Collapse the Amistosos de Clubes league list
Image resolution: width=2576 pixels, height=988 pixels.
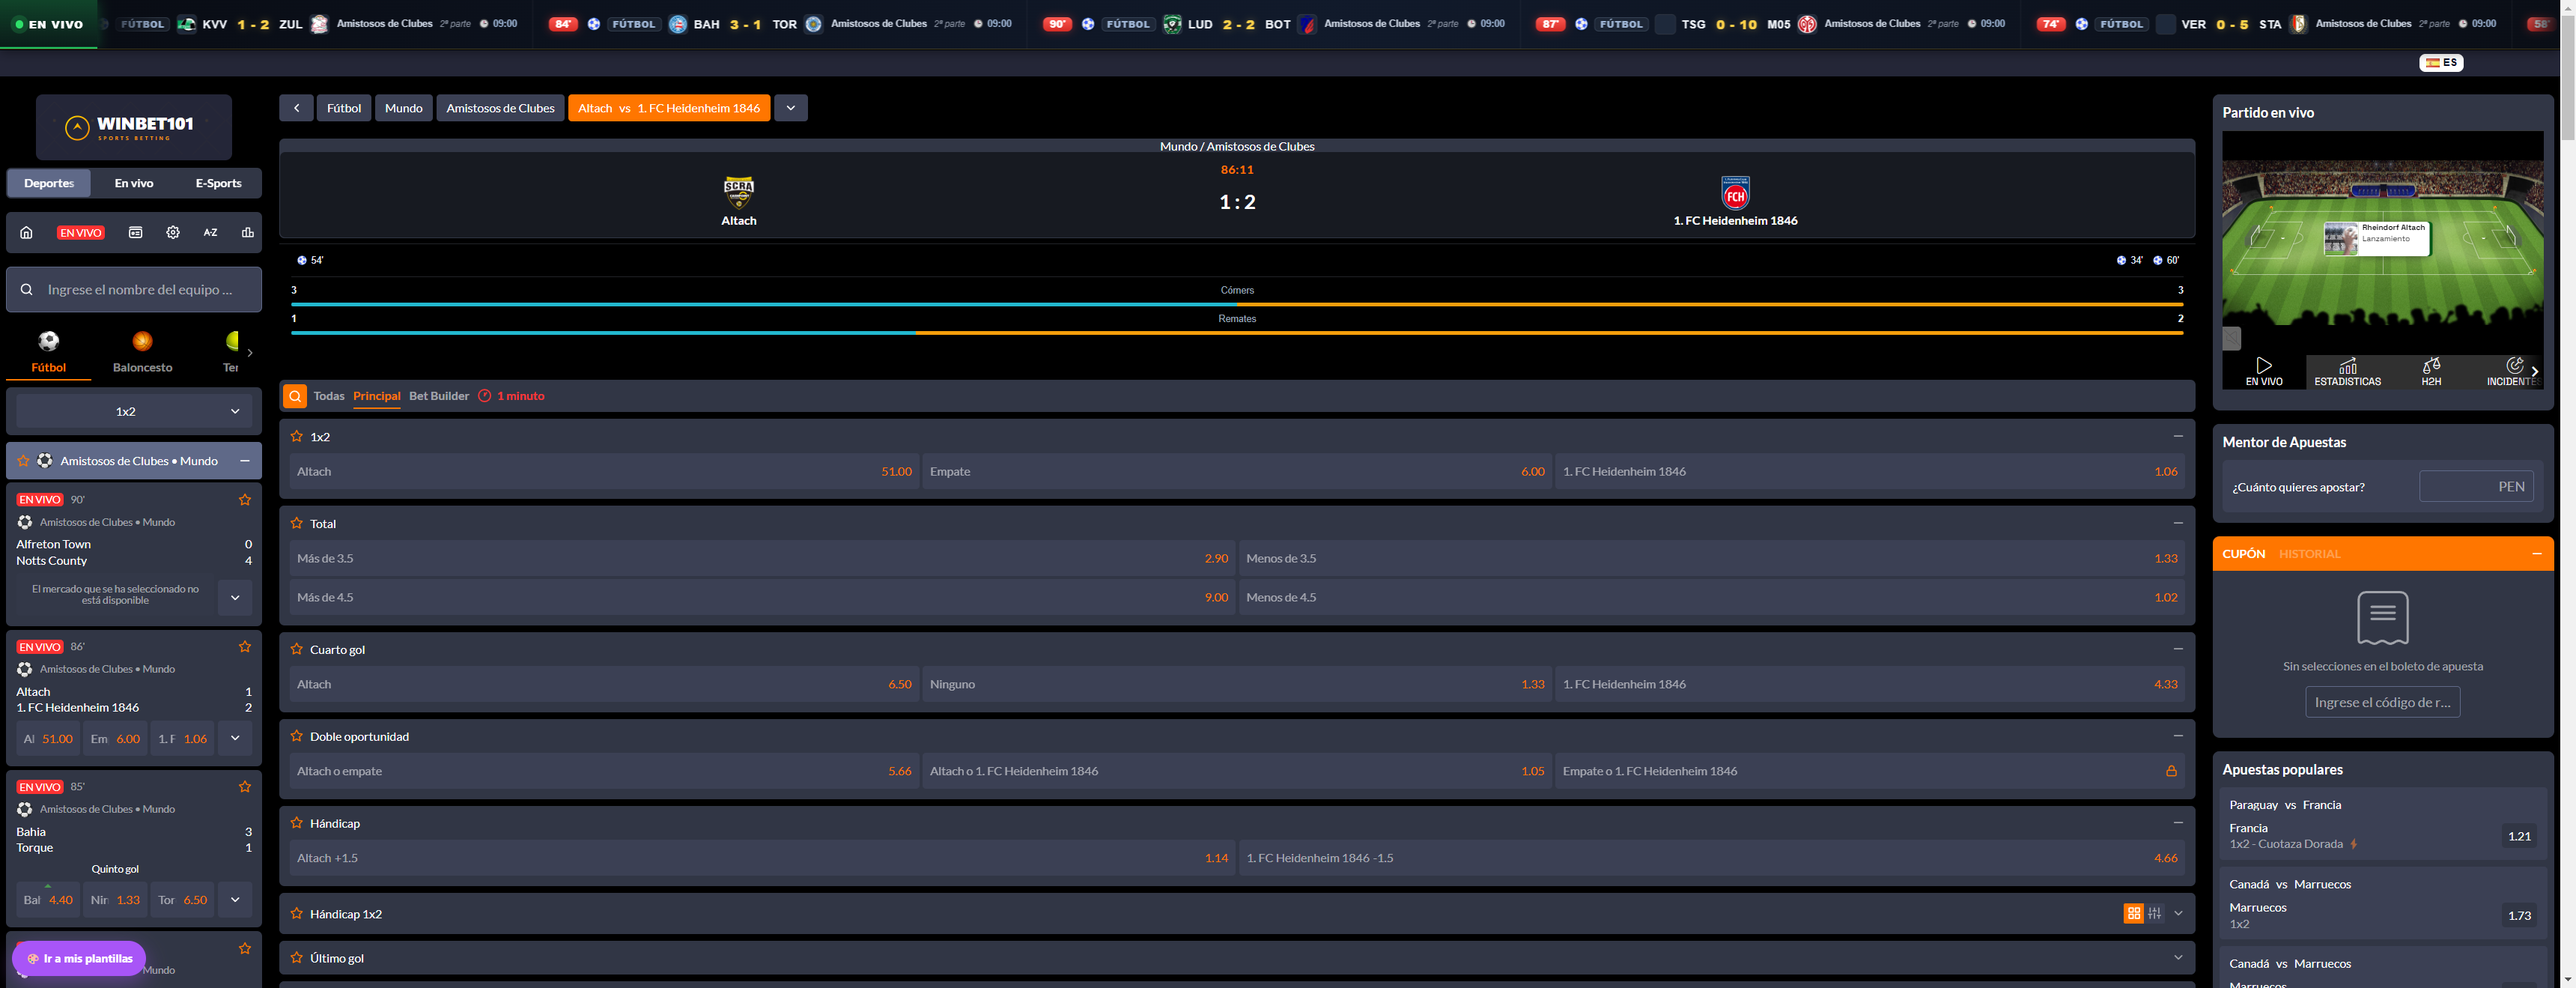pos(245,461)
